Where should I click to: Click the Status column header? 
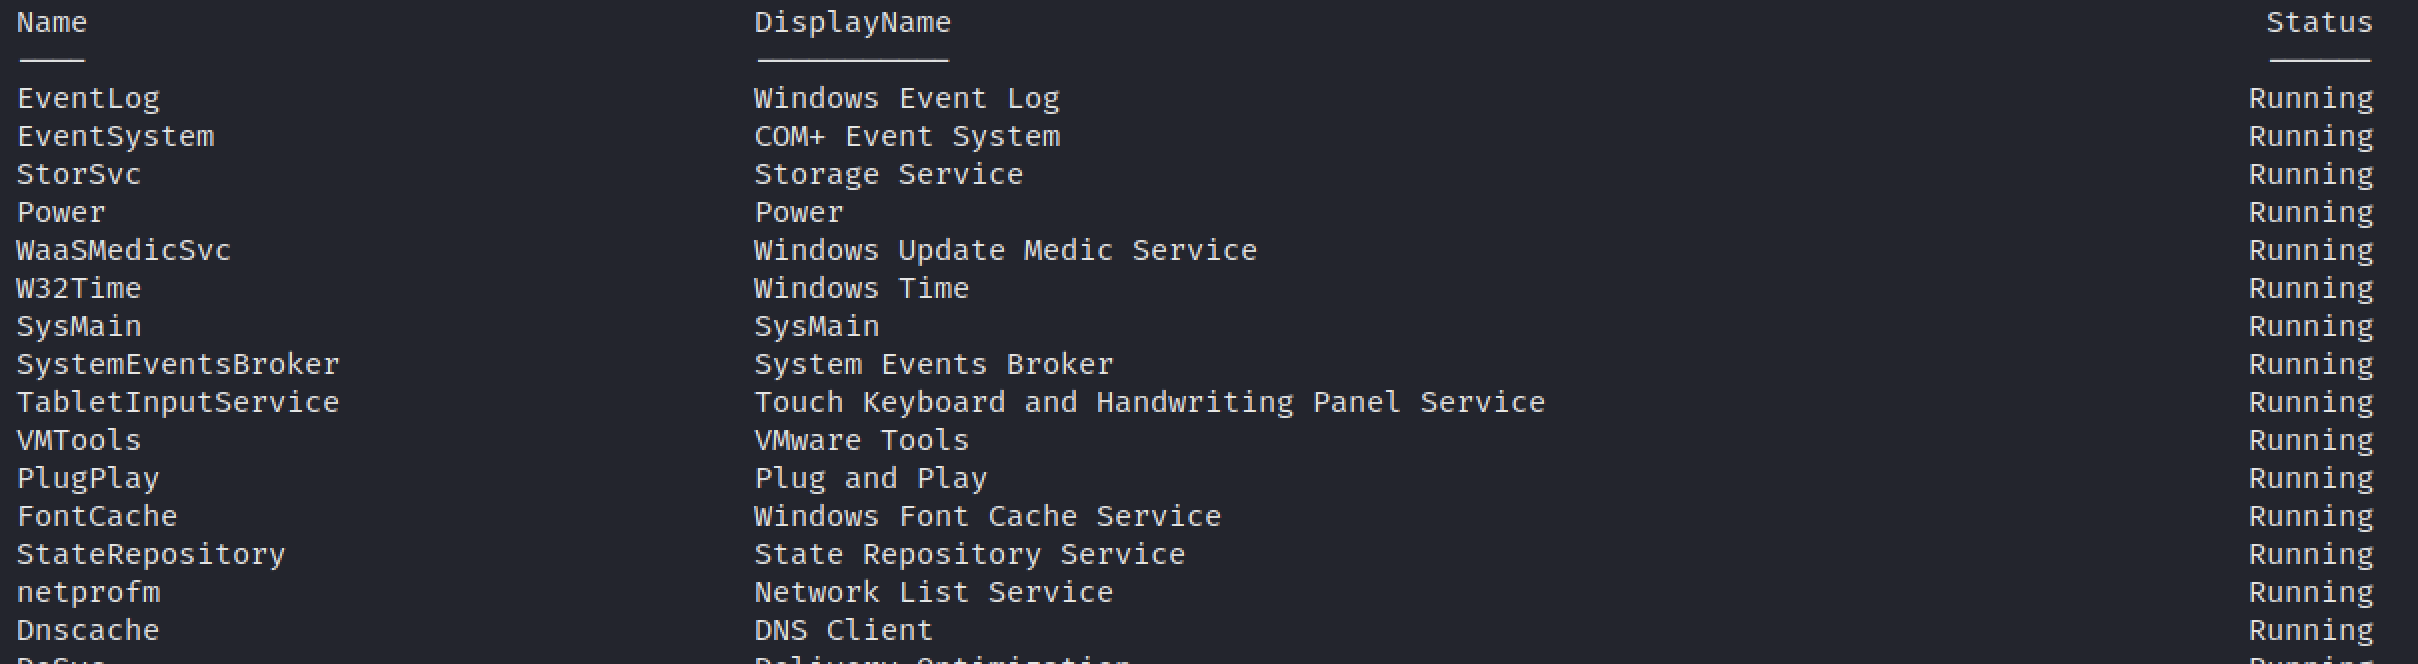click(2319, 23)
